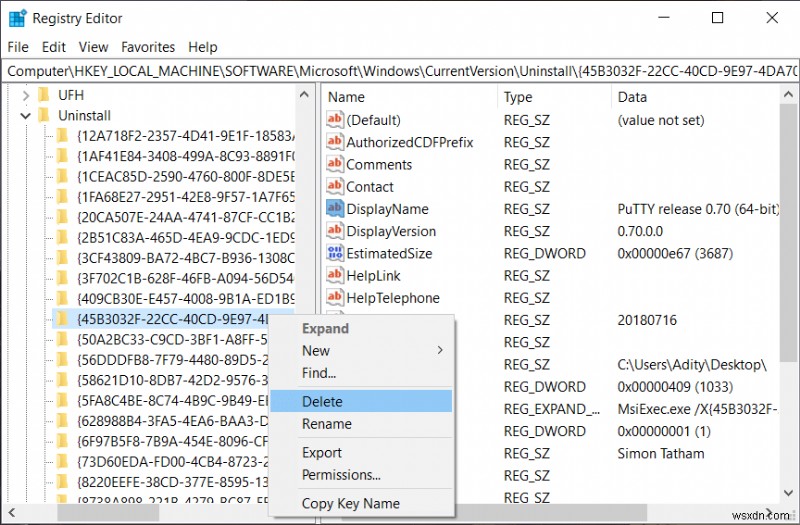Click folder icon of {3CF43809-BA72 key
Viewport: 800px width, 525px height.
pyautogui.click(x=62, y=258)
